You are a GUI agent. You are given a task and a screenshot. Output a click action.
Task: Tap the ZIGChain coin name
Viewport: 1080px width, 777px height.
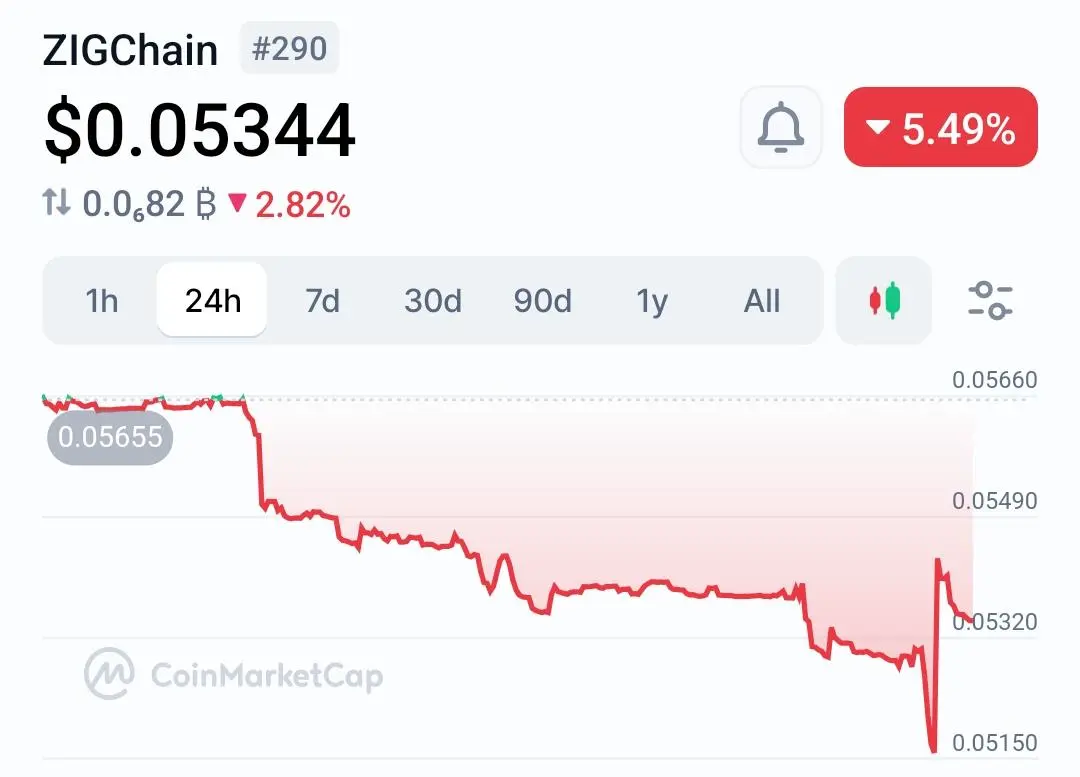(130, 50)
